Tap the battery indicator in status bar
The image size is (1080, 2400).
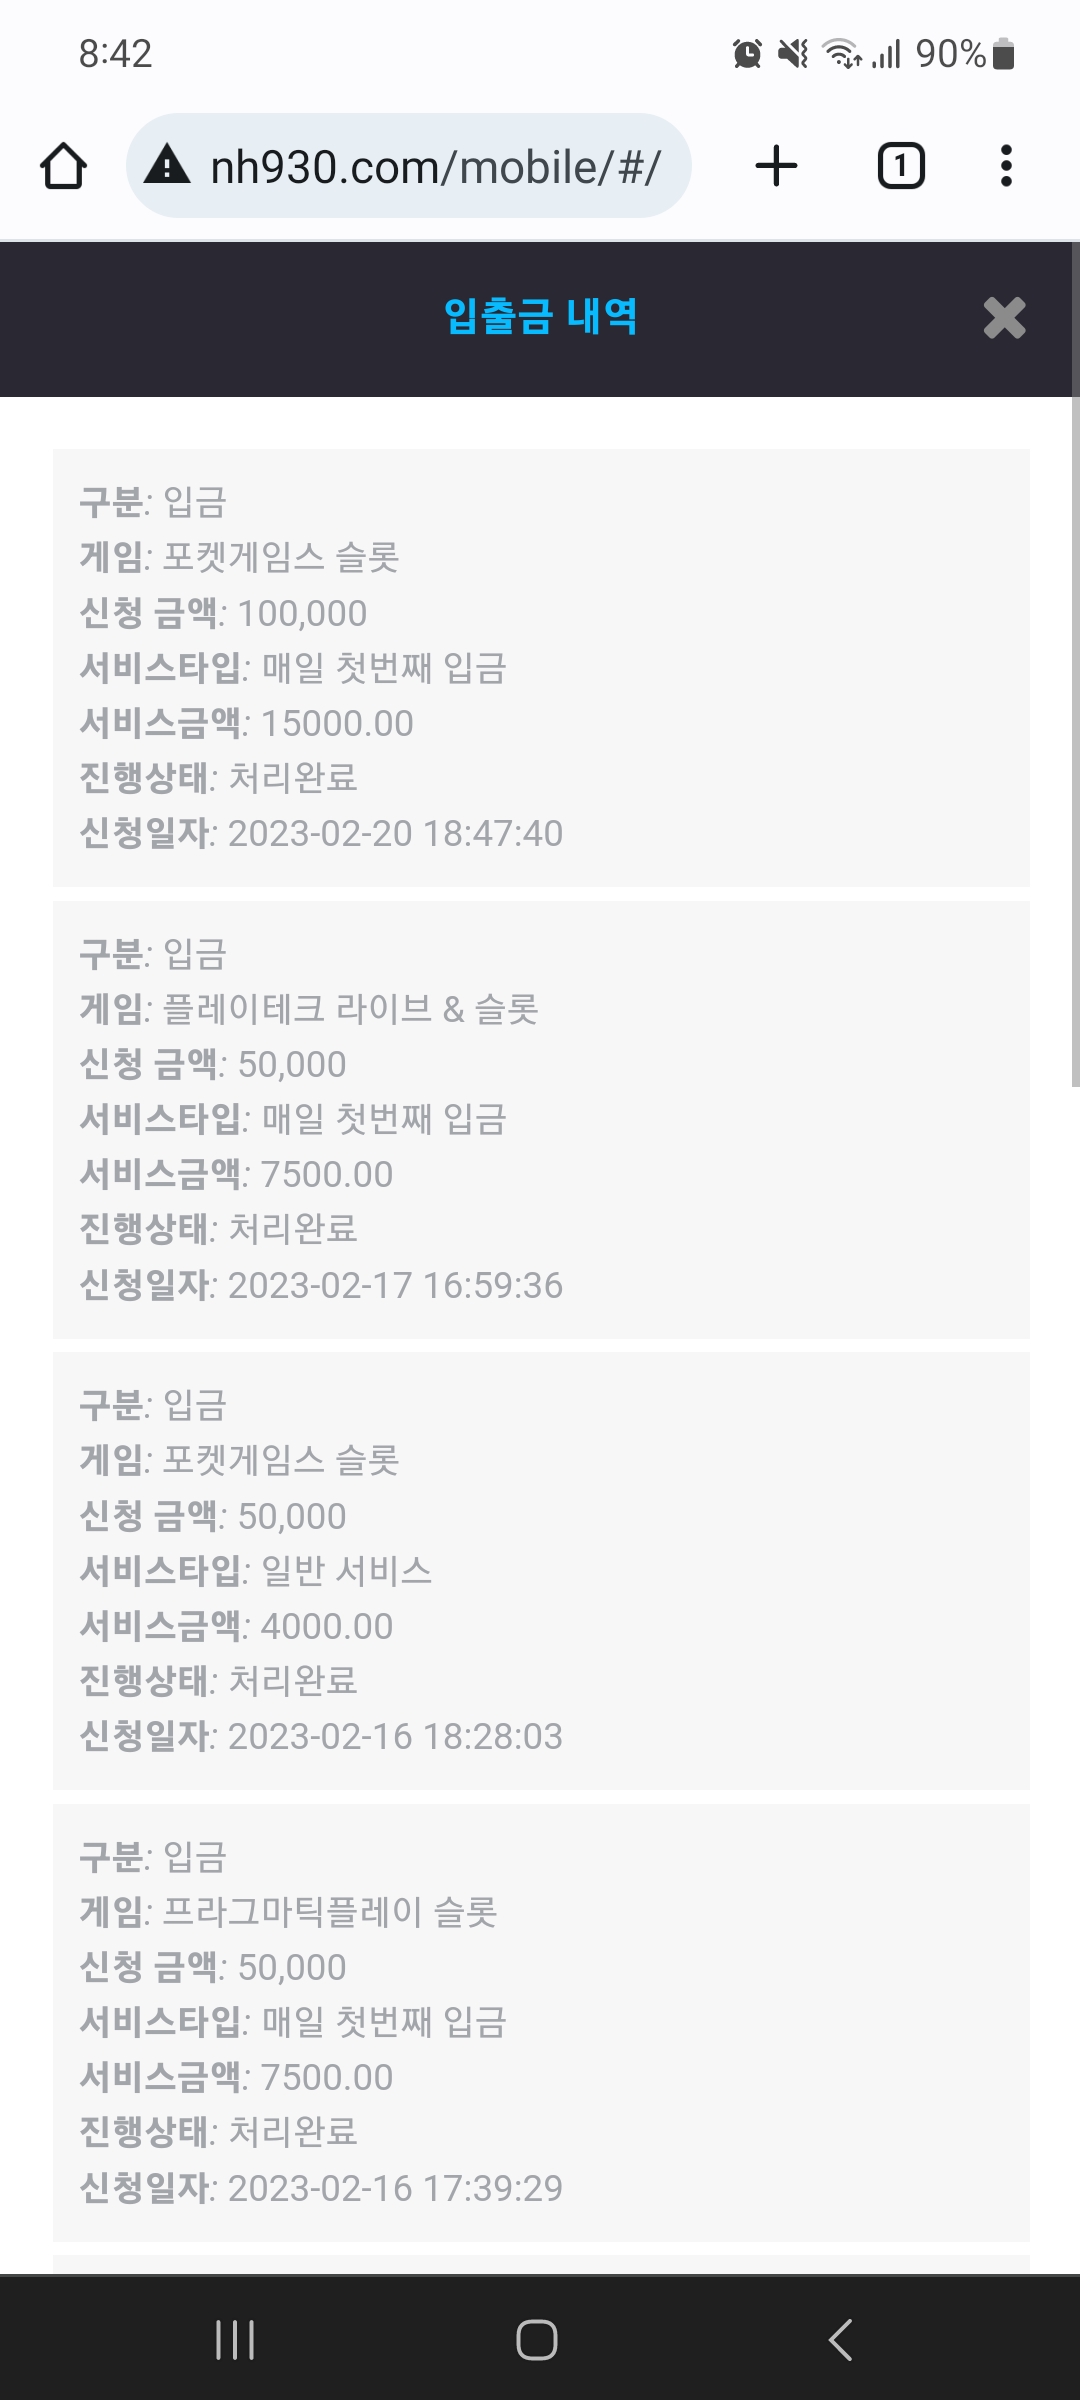click(1004, 54)
